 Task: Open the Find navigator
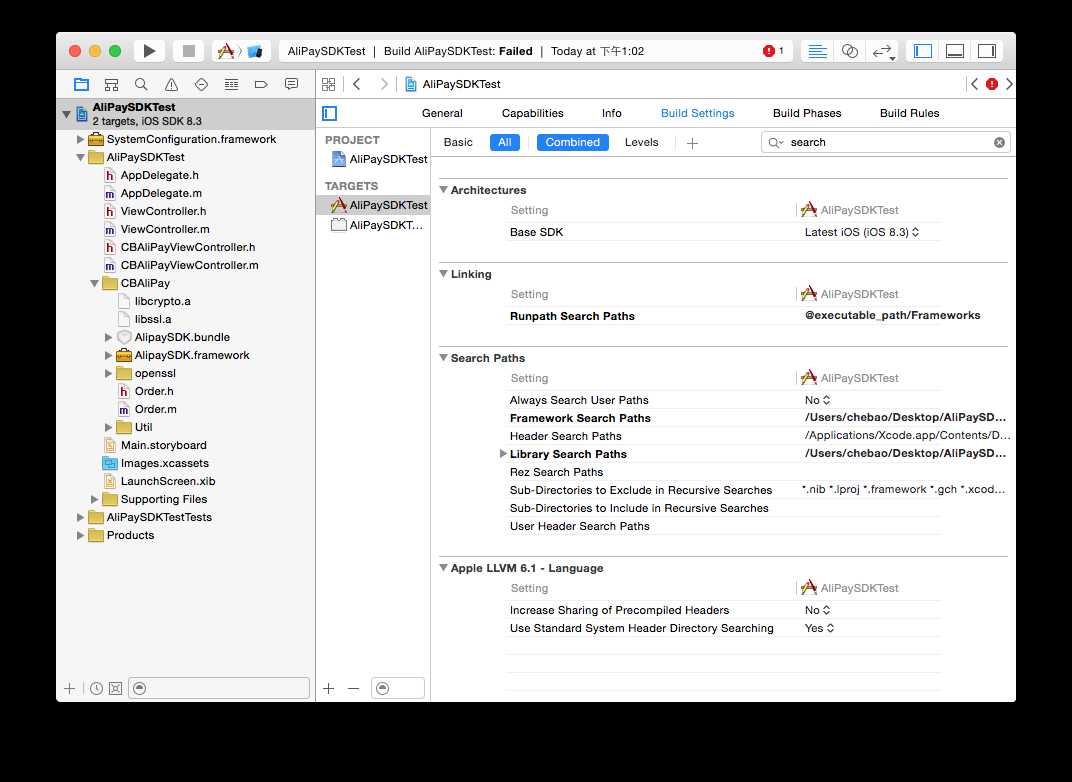141,84
